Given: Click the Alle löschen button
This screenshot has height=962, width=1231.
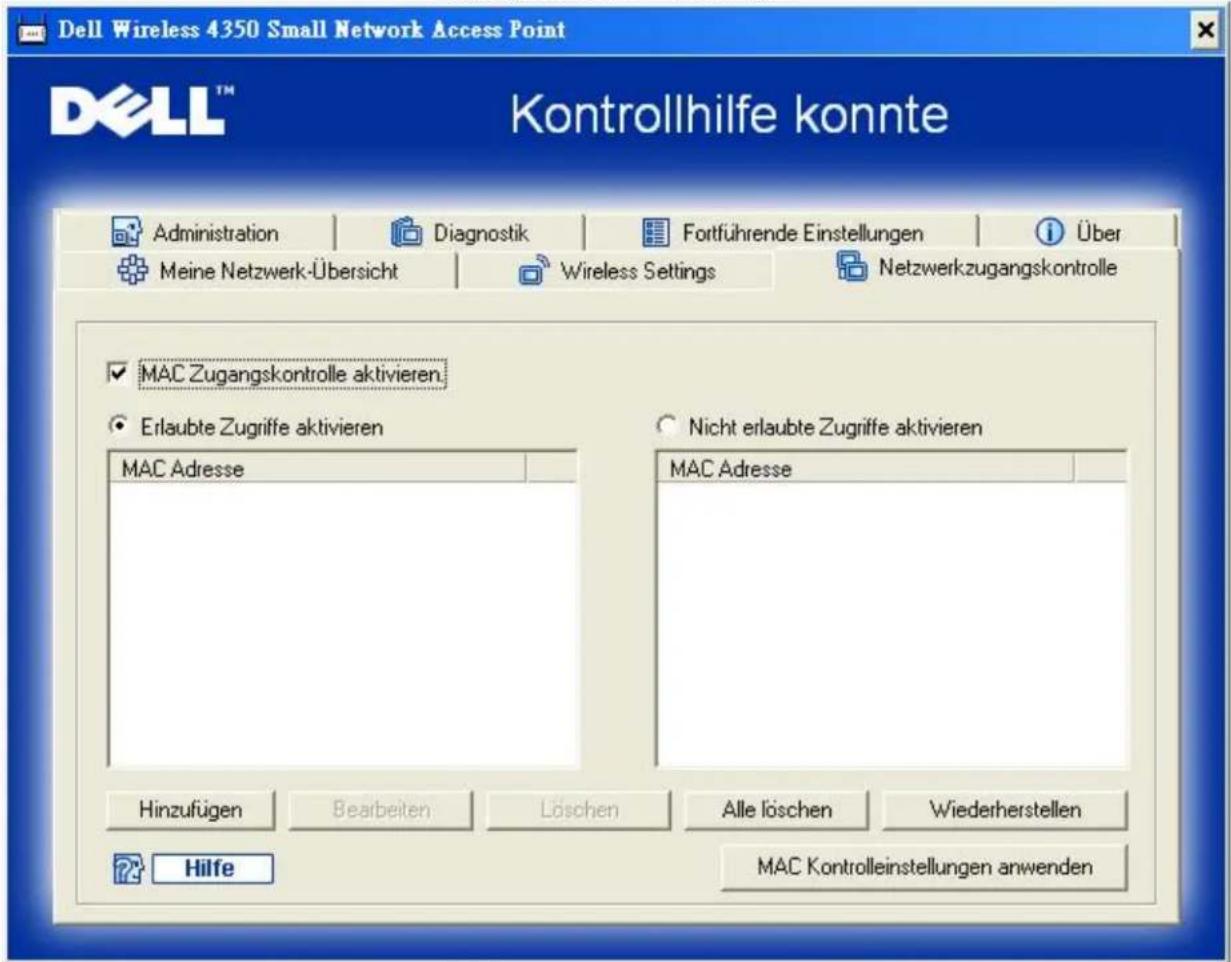Looking at the screenshot, I should [776, 810].
